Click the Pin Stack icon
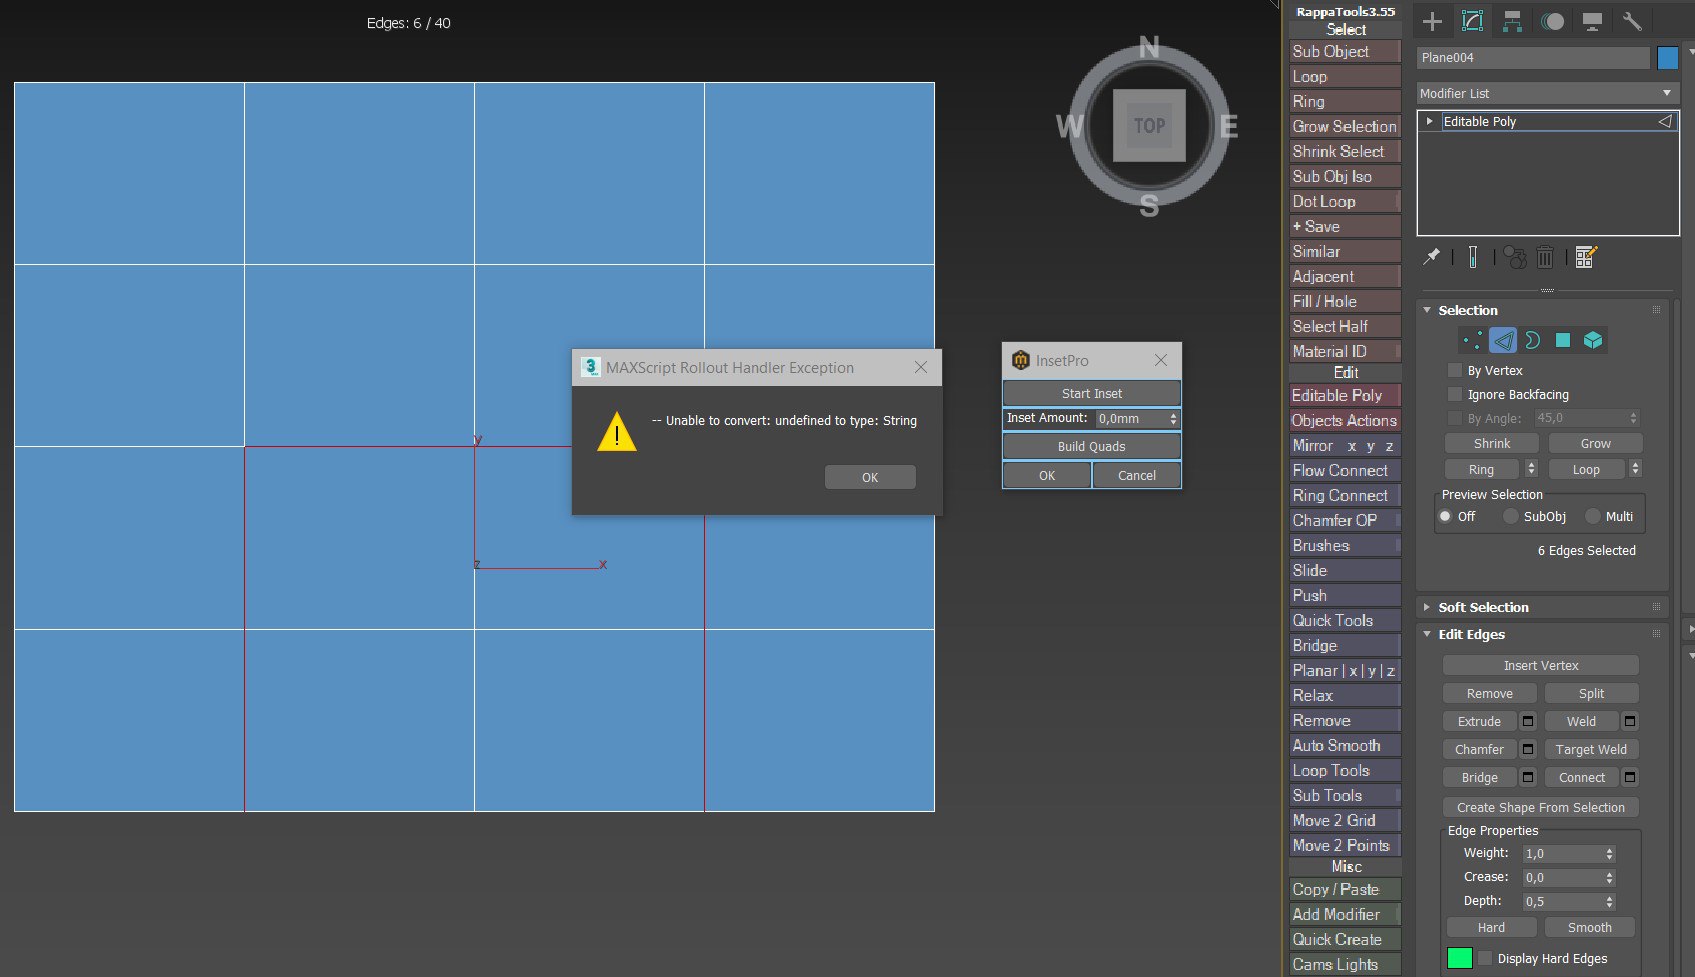1695x977 pixels. tap(1432, 257)
